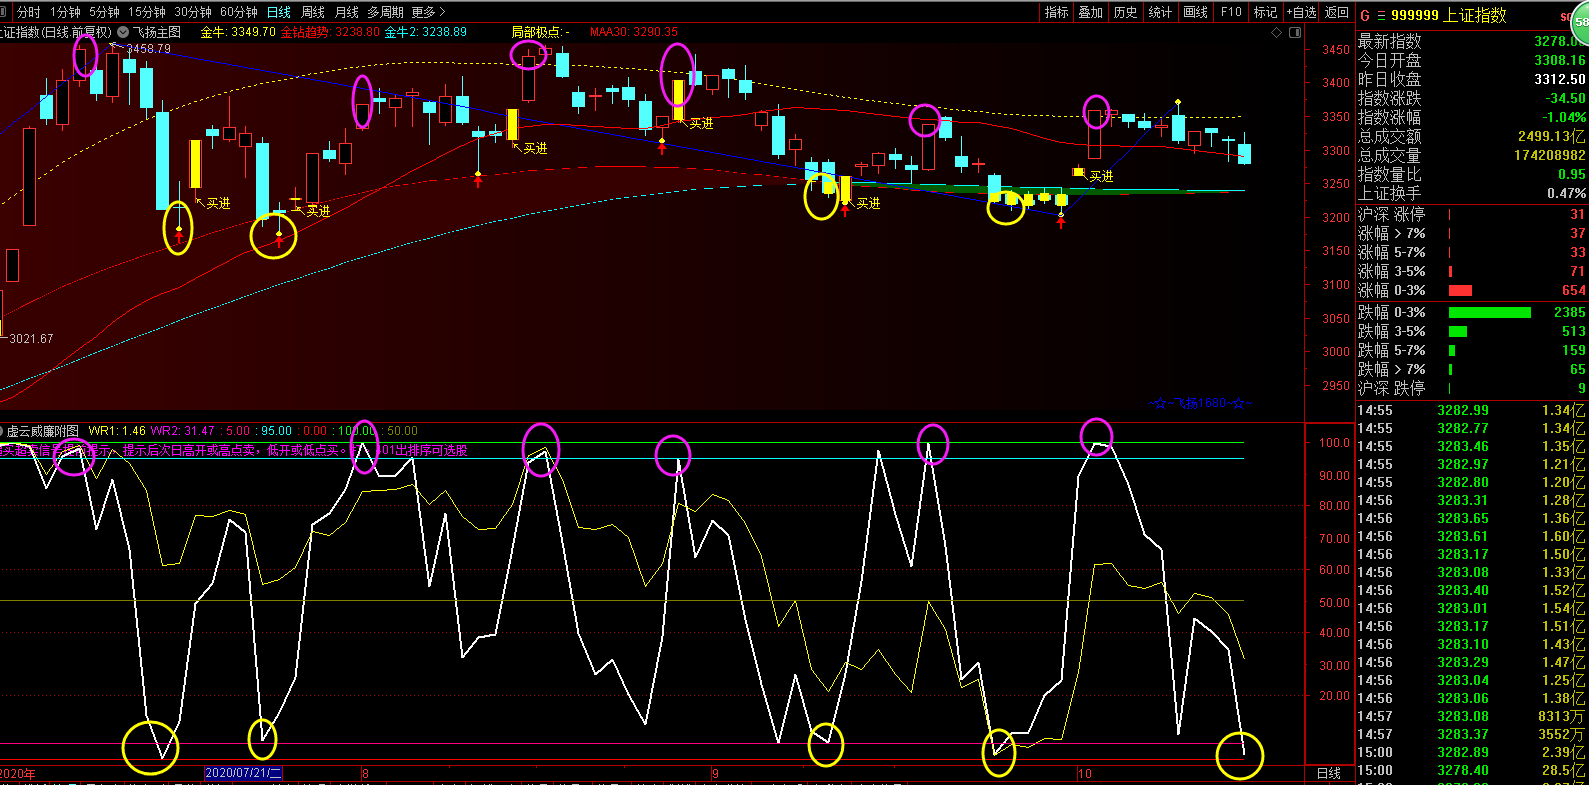Click the 局部极点 label
The image size is (1589, 785).
click(x=540, y=32)
